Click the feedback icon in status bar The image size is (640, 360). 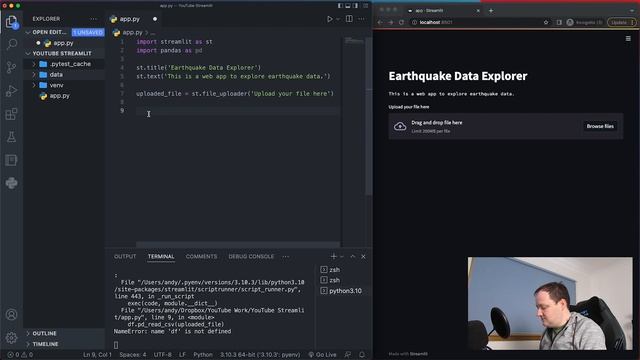(348, 355)
